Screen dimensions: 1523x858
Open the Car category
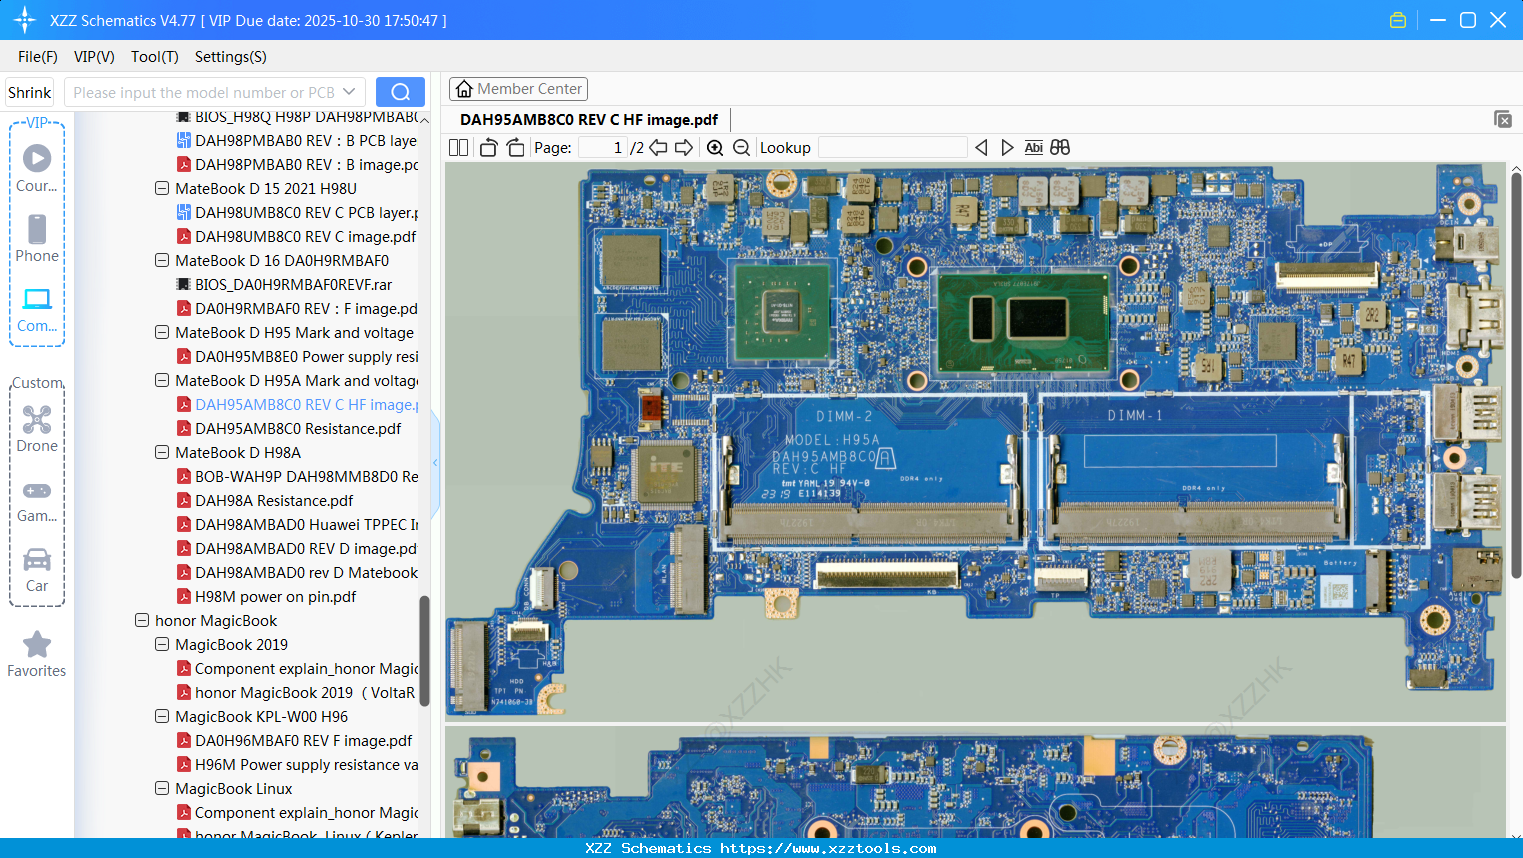click(37, 570)
